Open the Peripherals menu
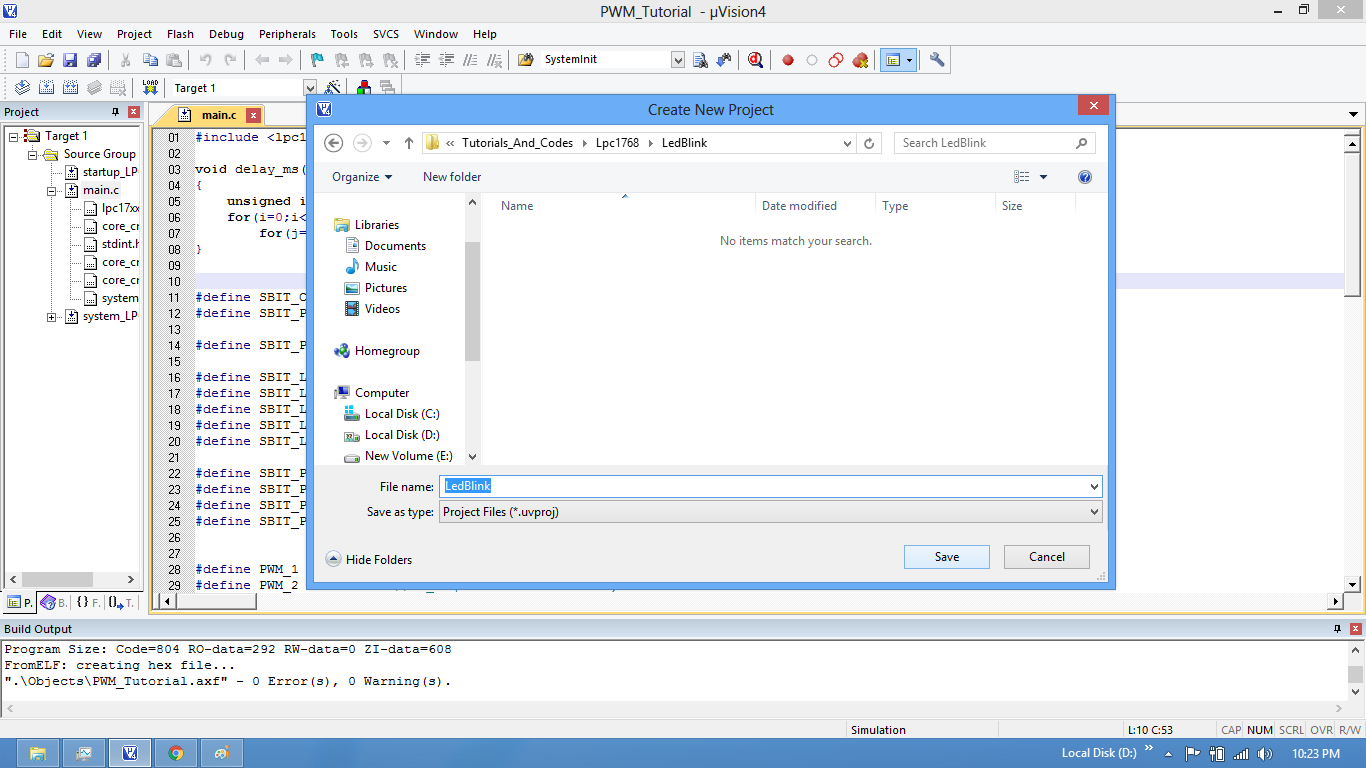This screenshot has width=1366, height=768. (x=287, y=34)
